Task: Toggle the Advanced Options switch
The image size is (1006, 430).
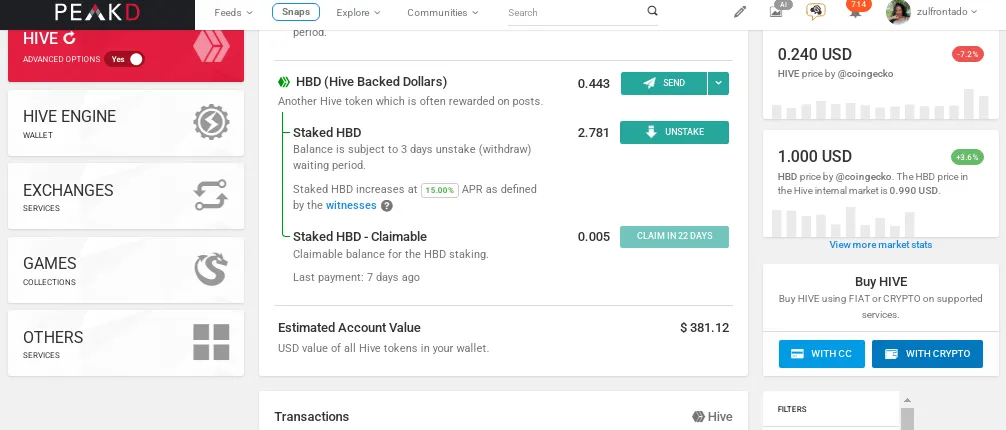Action: (x=125, y=59)
